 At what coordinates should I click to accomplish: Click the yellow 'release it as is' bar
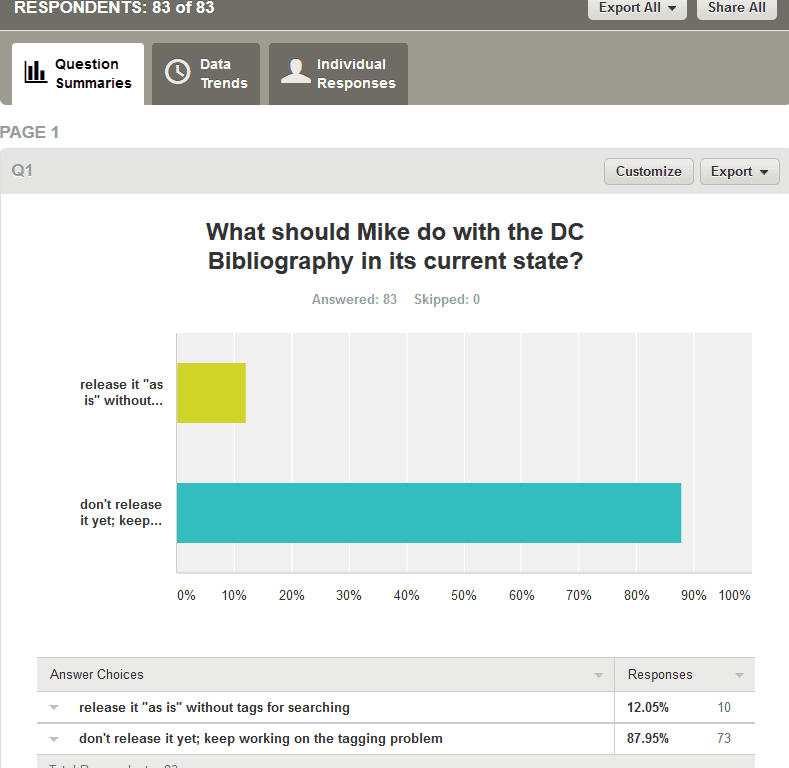click(211, 393)
